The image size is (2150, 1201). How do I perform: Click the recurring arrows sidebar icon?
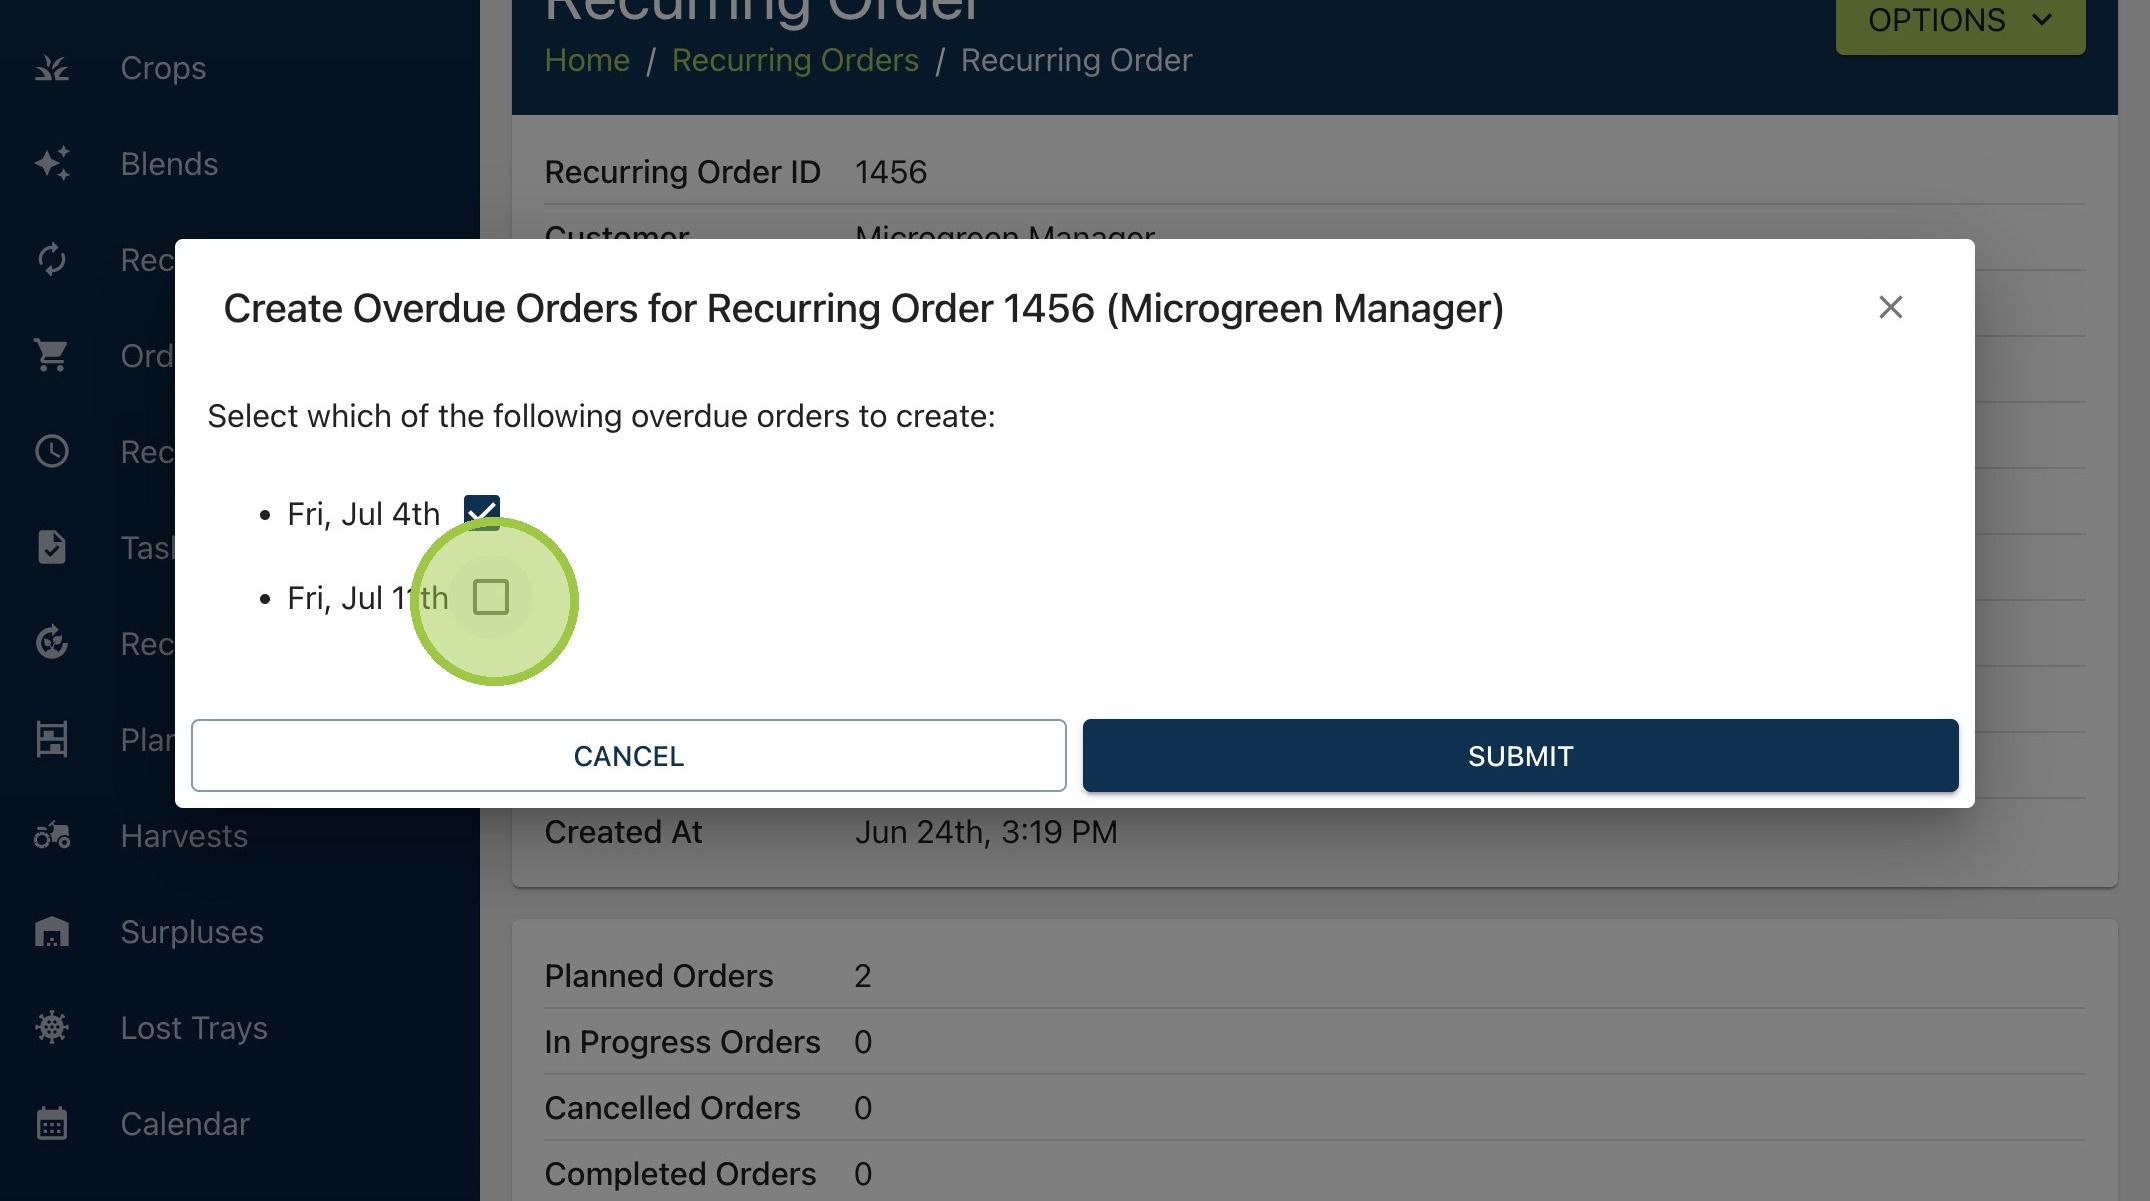[52, 260]
